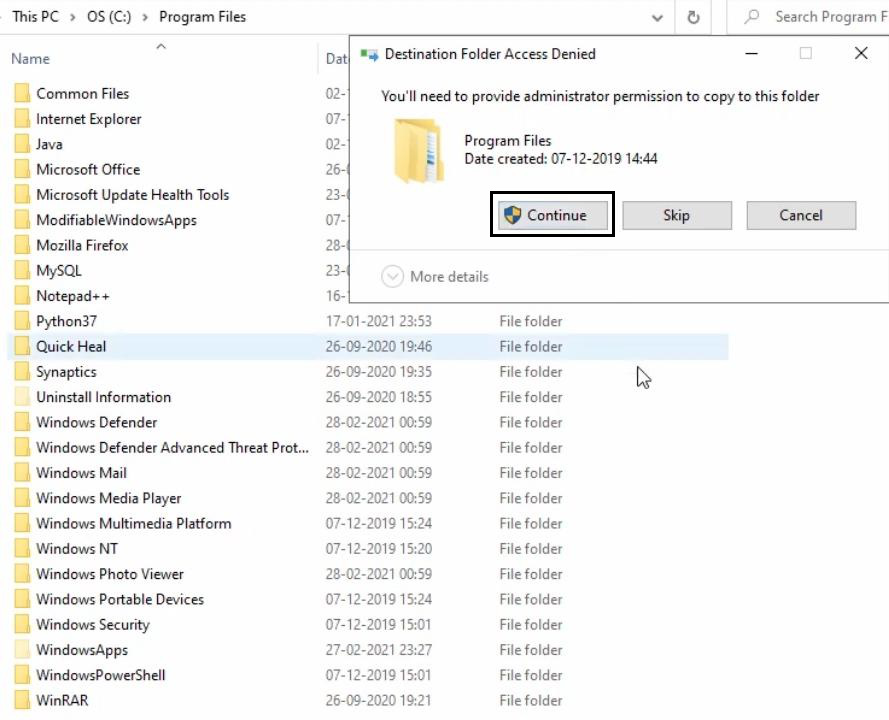Click the ModifiableWindowsApps folder icon

pos(22,220)
